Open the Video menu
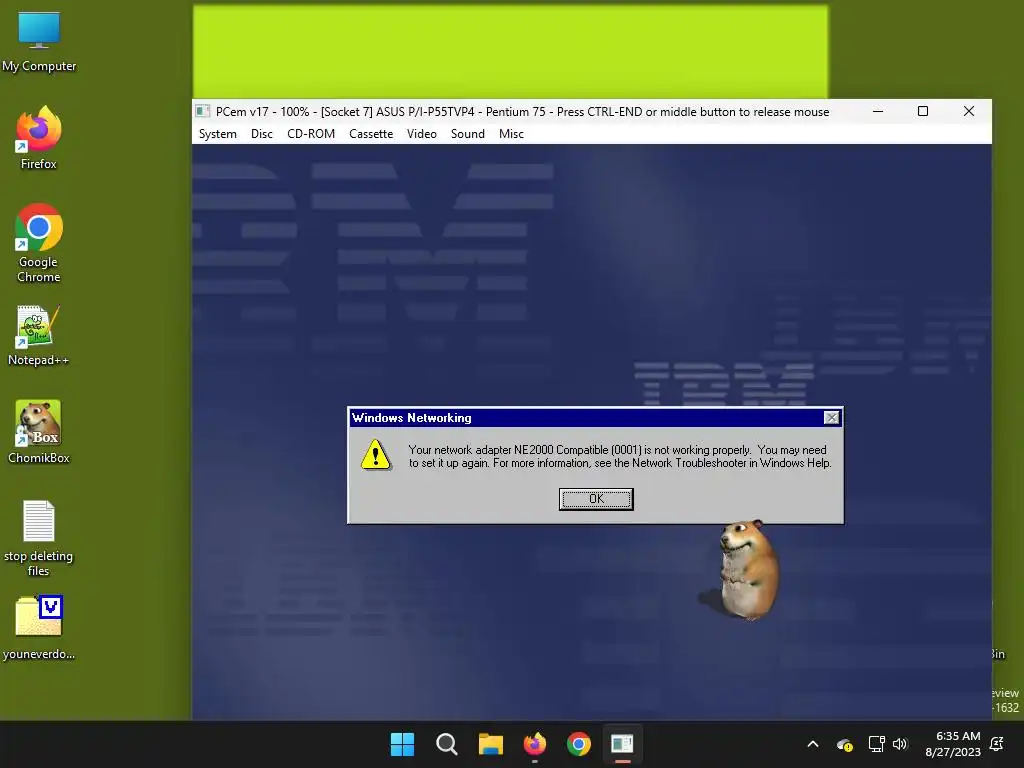This screenshot has height=768, width=1024. pos(421,134)
